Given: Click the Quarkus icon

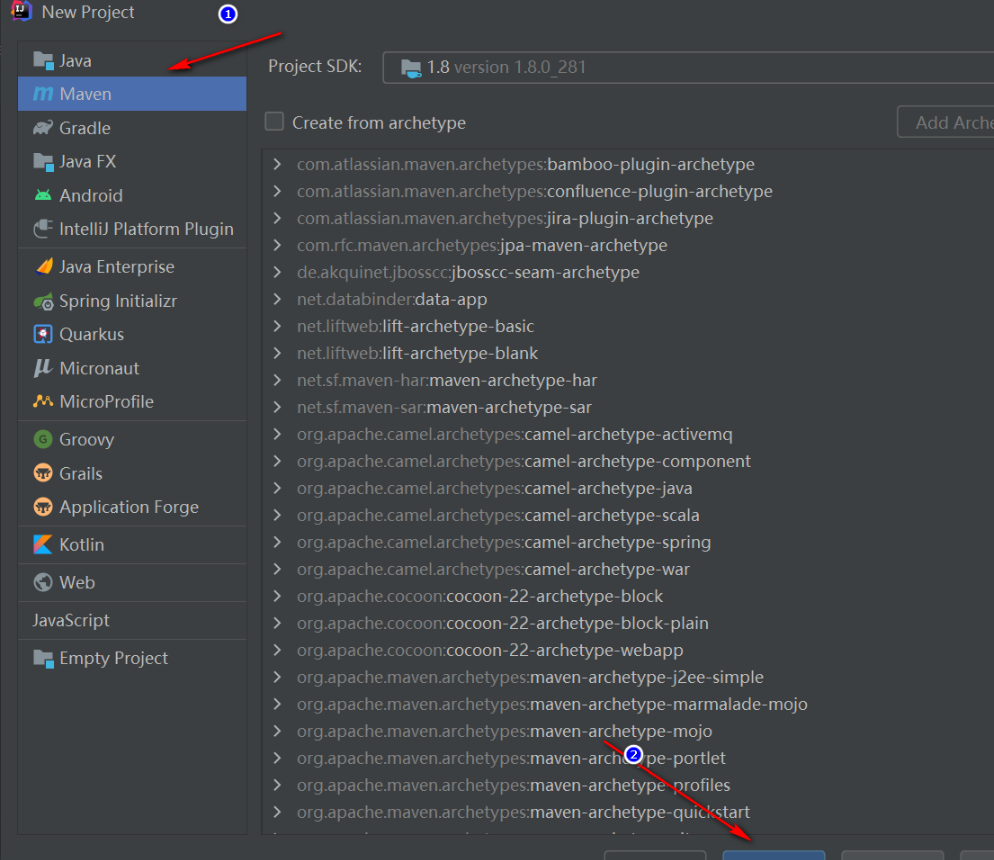Looking at the screenshot, I should 42,334.
